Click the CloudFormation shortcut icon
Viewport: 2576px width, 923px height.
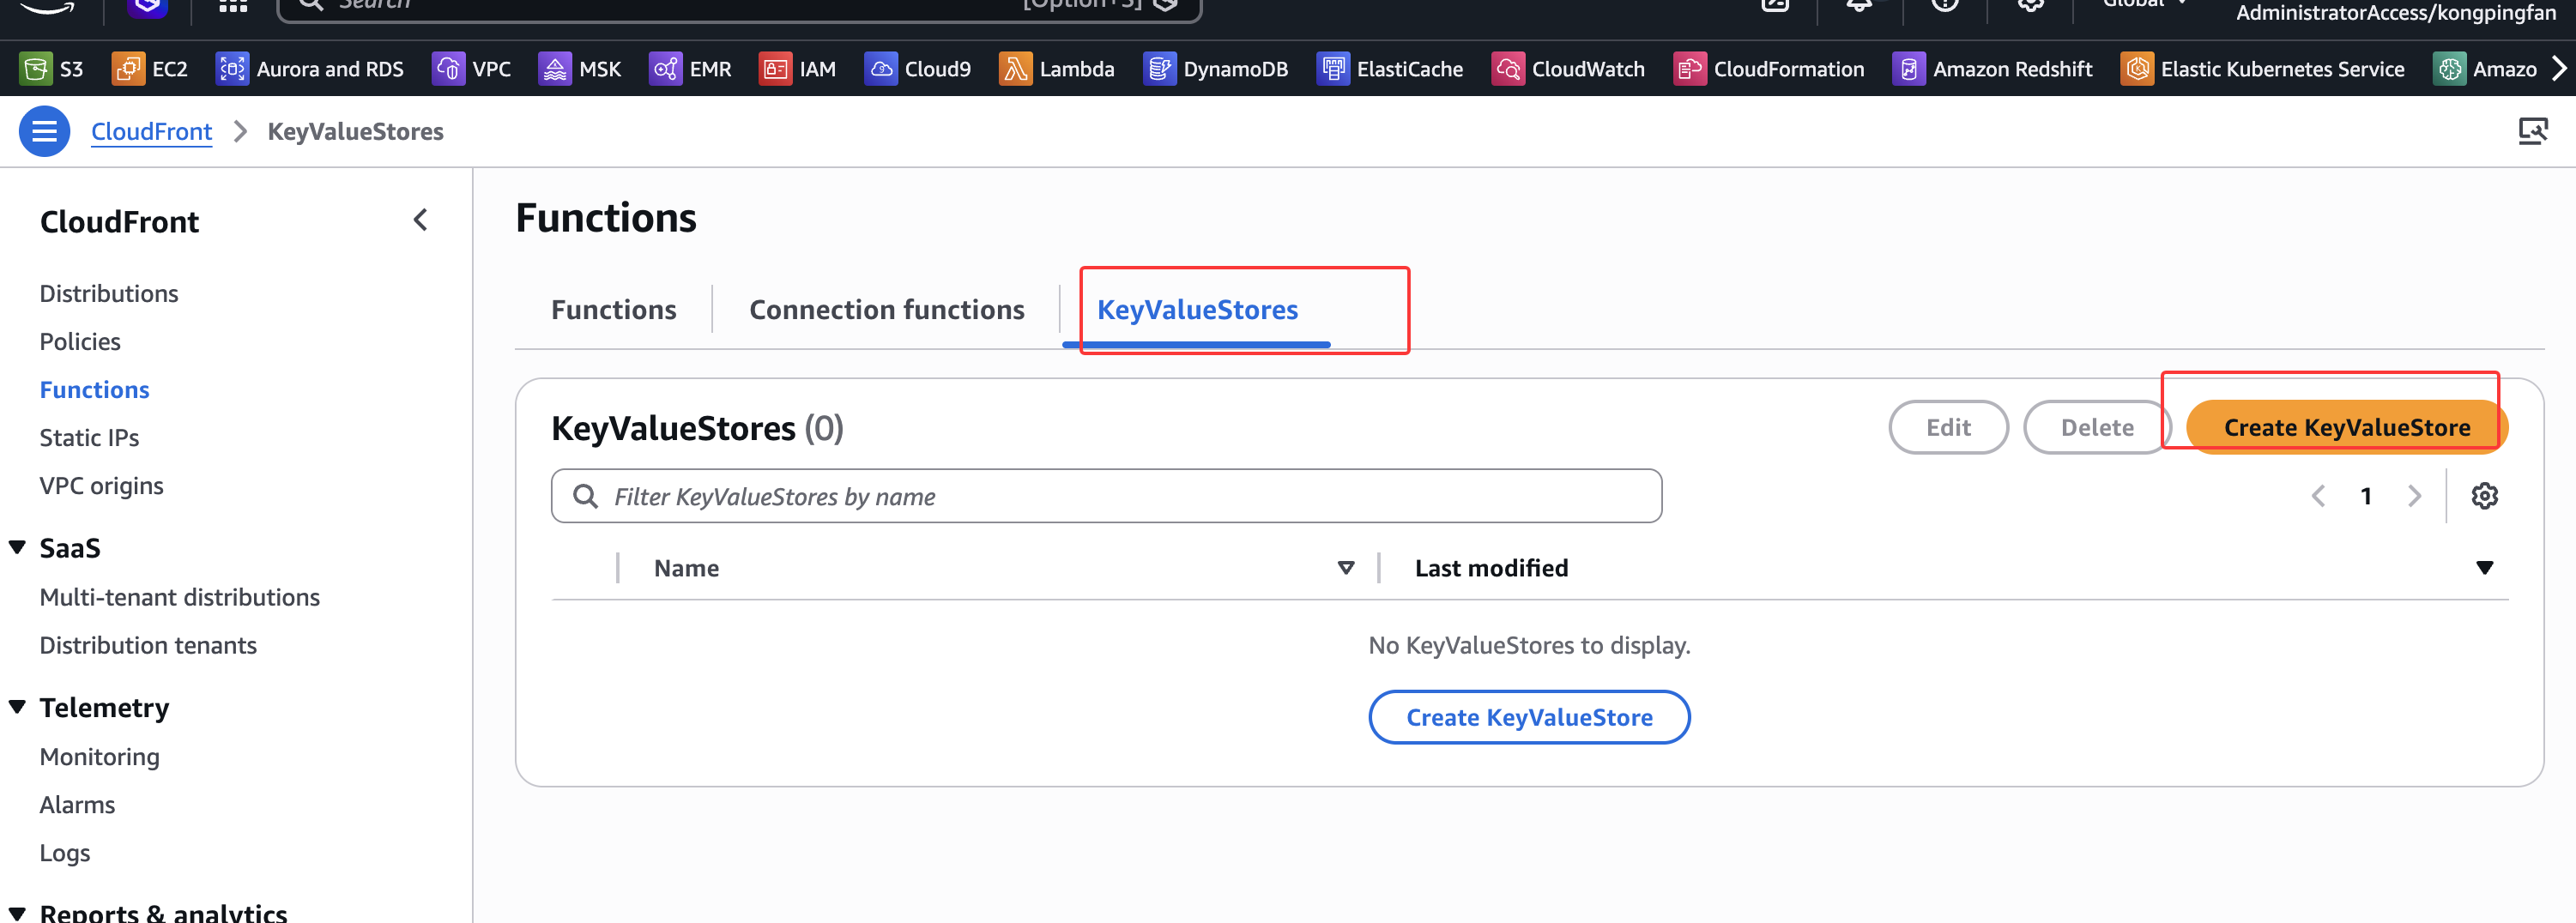pyautogui.click(x=1689, y=69)
